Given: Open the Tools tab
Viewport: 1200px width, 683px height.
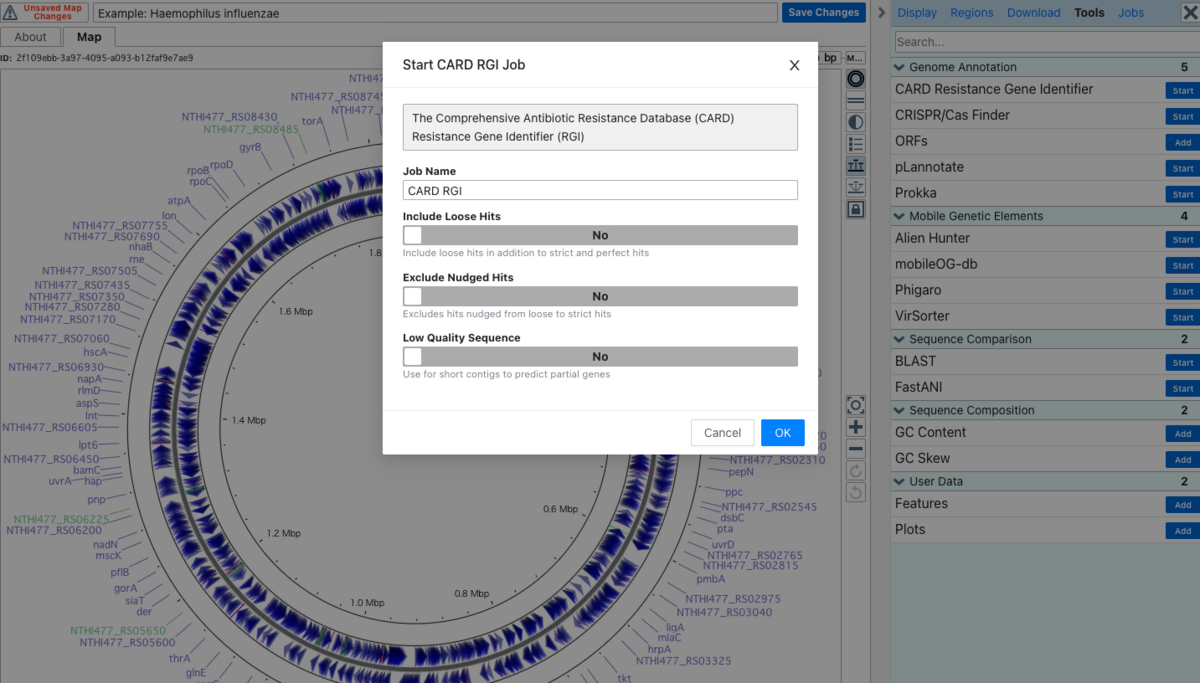Looking at the screenshot, I should point(1089,13).
